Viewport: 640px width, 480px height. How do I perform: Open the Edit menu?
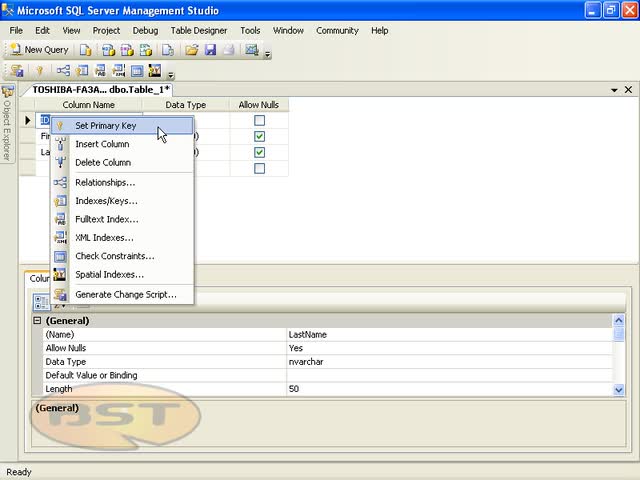pos(42,31)
